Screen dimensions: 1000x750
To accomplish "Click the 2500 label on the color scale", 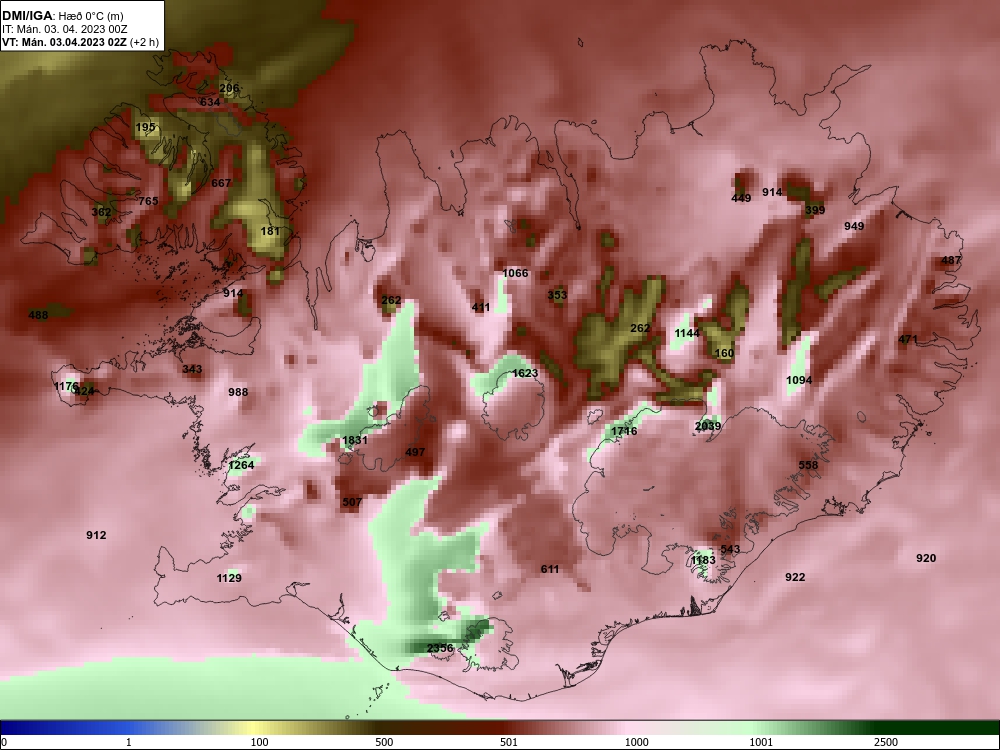I will point(886,742).
